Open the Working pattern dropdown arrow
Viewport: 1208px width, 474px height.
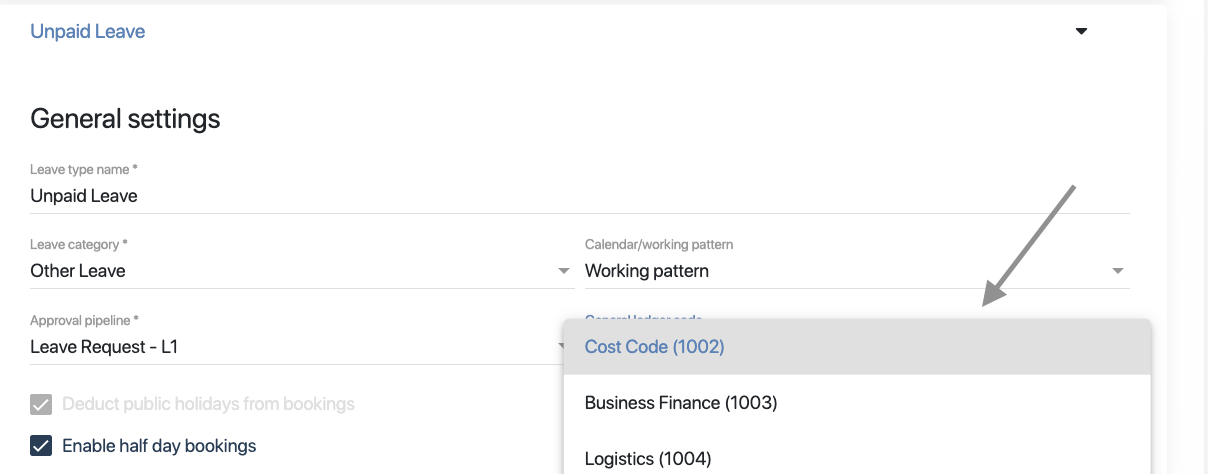pos(1118,271)
